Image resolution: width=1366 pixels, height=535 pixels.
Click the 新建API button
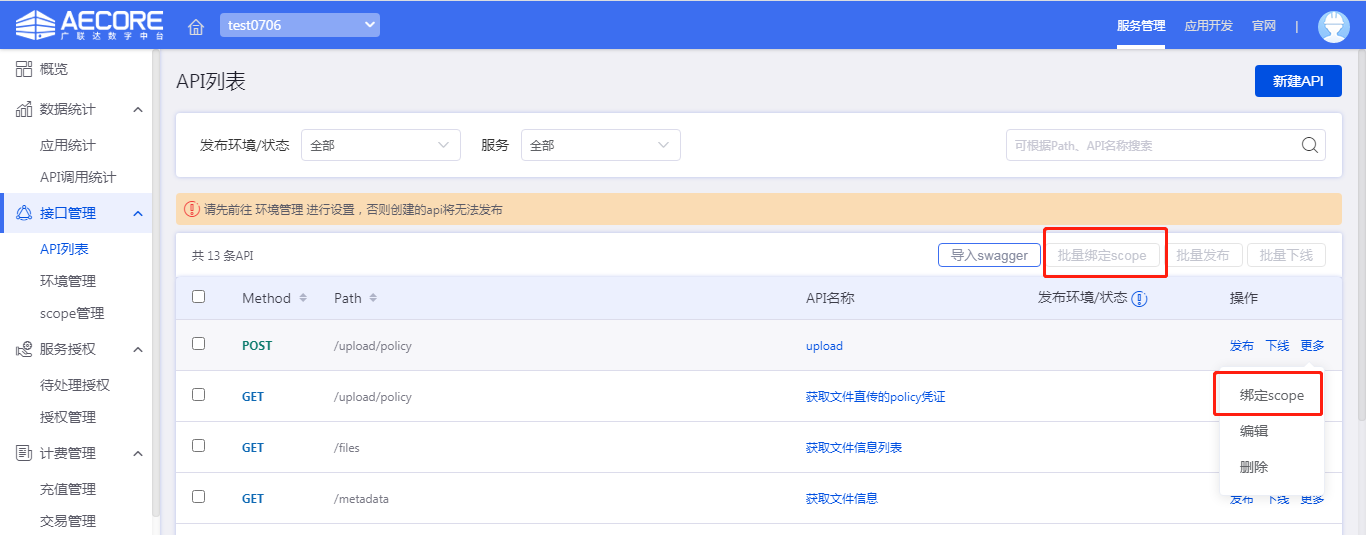point(1297,81)
